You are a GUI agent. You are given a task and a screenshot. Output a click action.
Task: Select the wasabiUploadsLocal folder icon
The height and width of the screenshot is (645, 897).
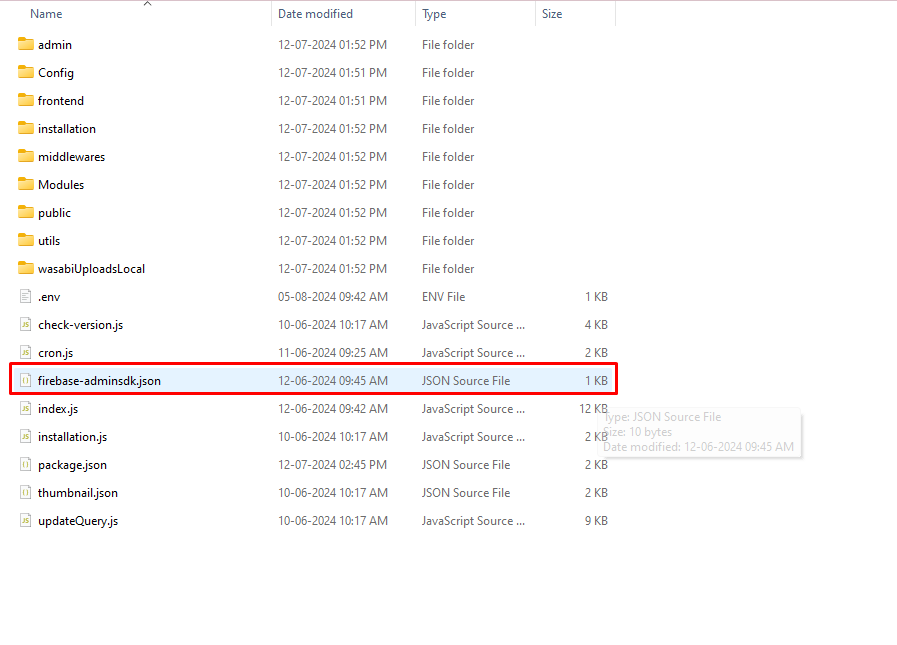26,269
